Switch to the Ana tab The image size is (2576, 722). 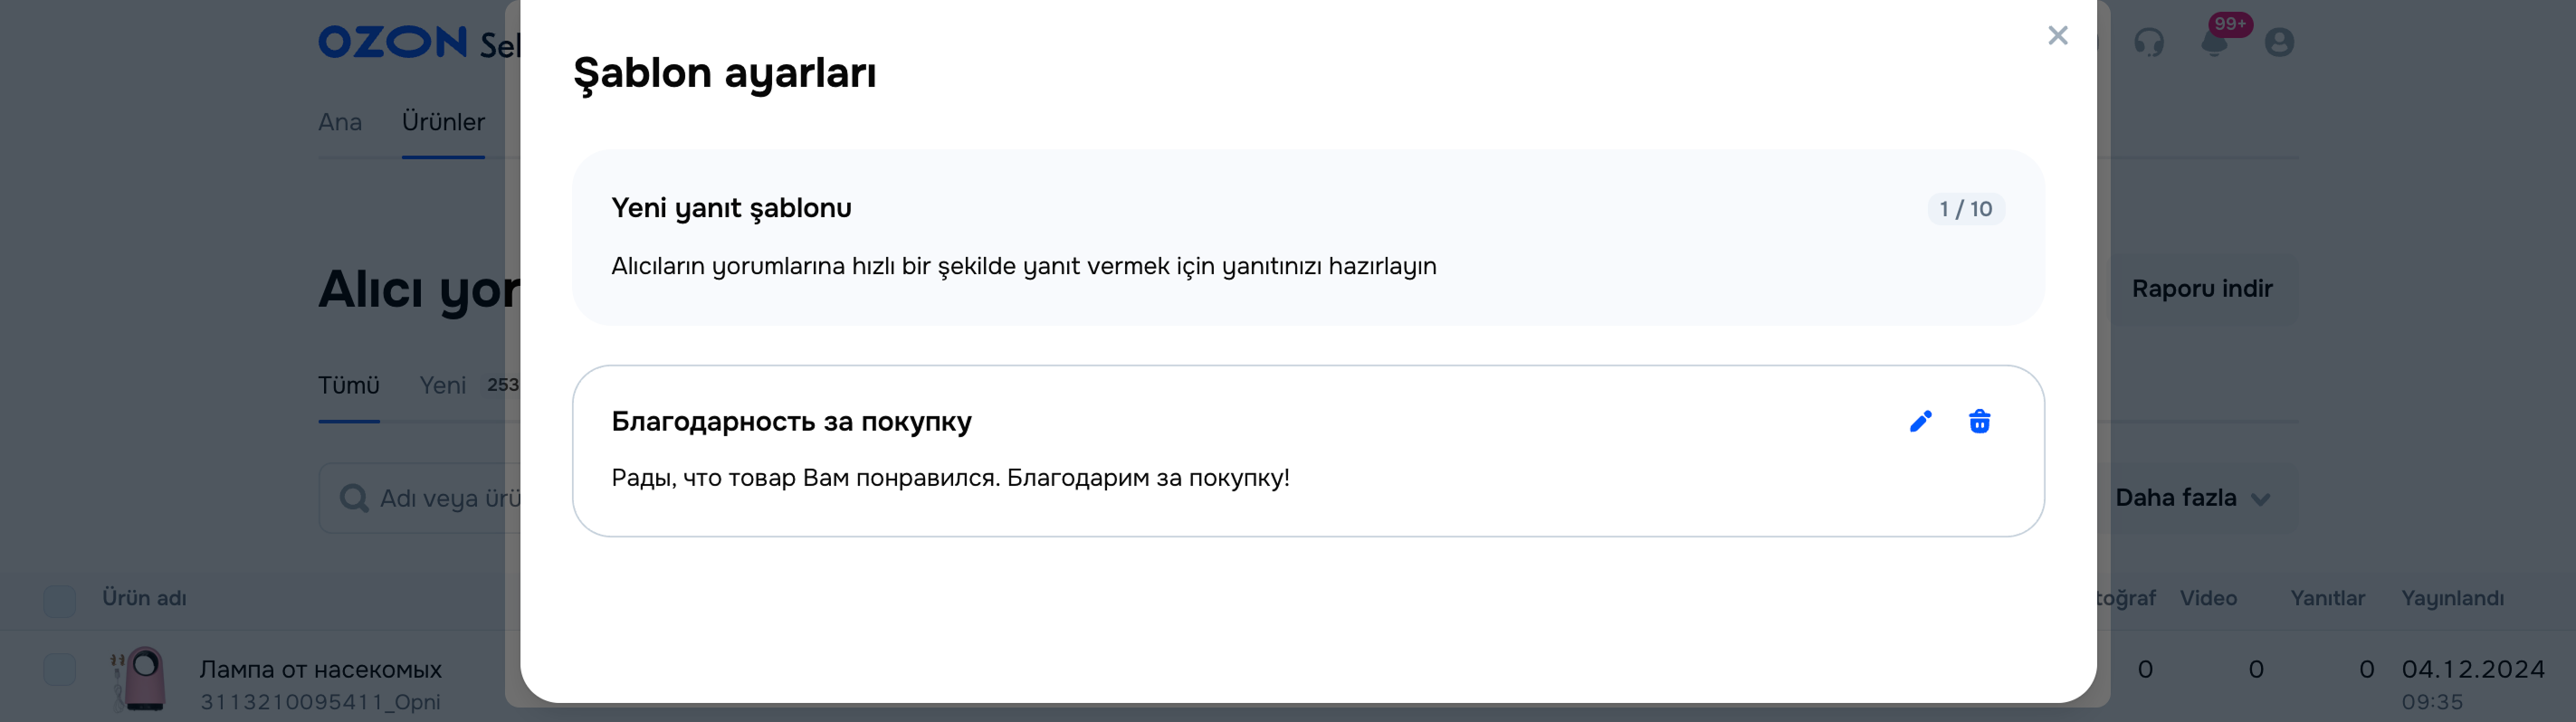click(340, 122)
